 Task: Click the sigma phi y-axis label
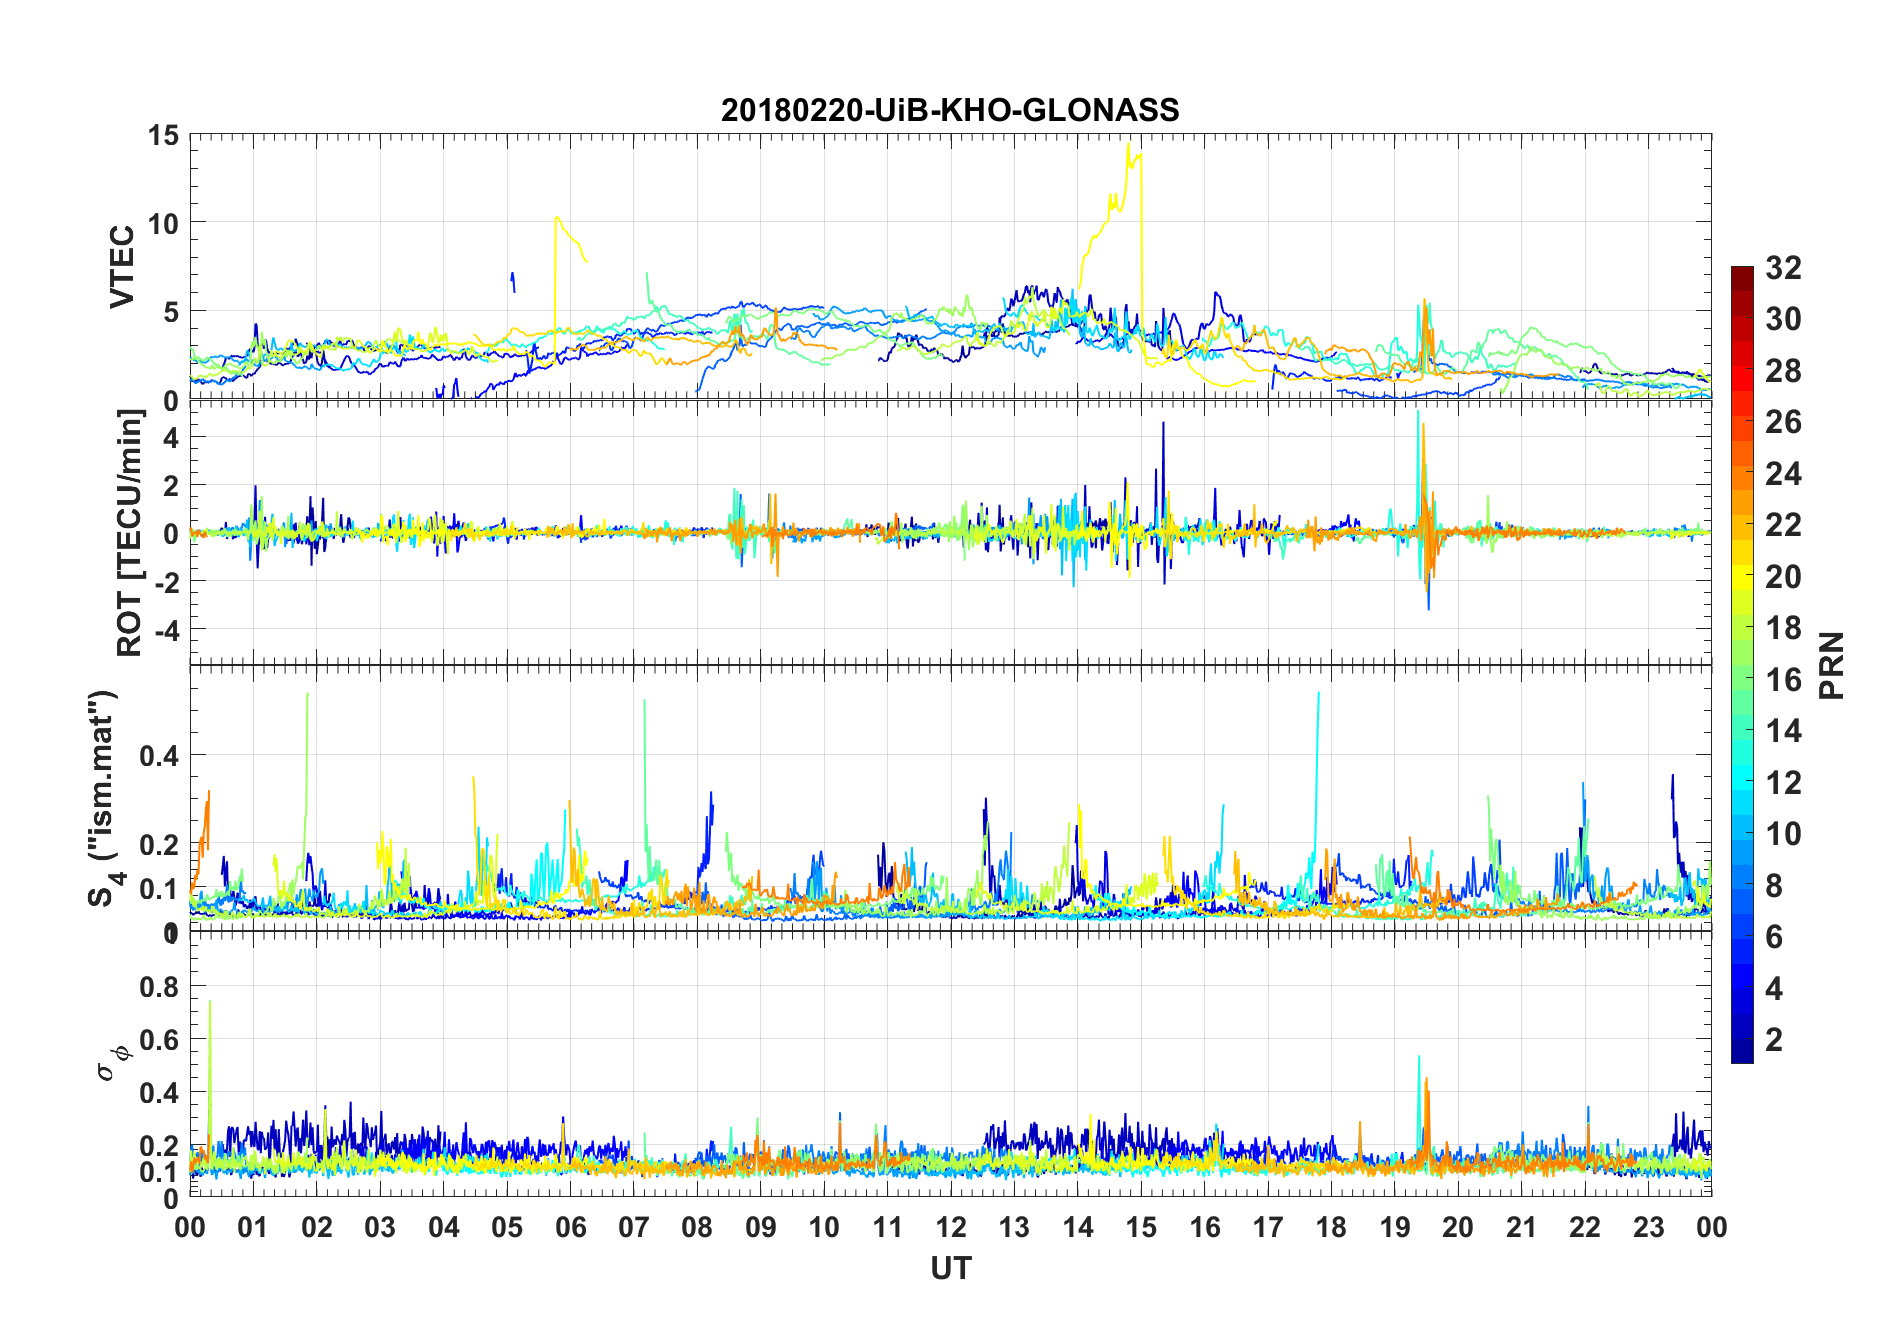pos(114,1062)
